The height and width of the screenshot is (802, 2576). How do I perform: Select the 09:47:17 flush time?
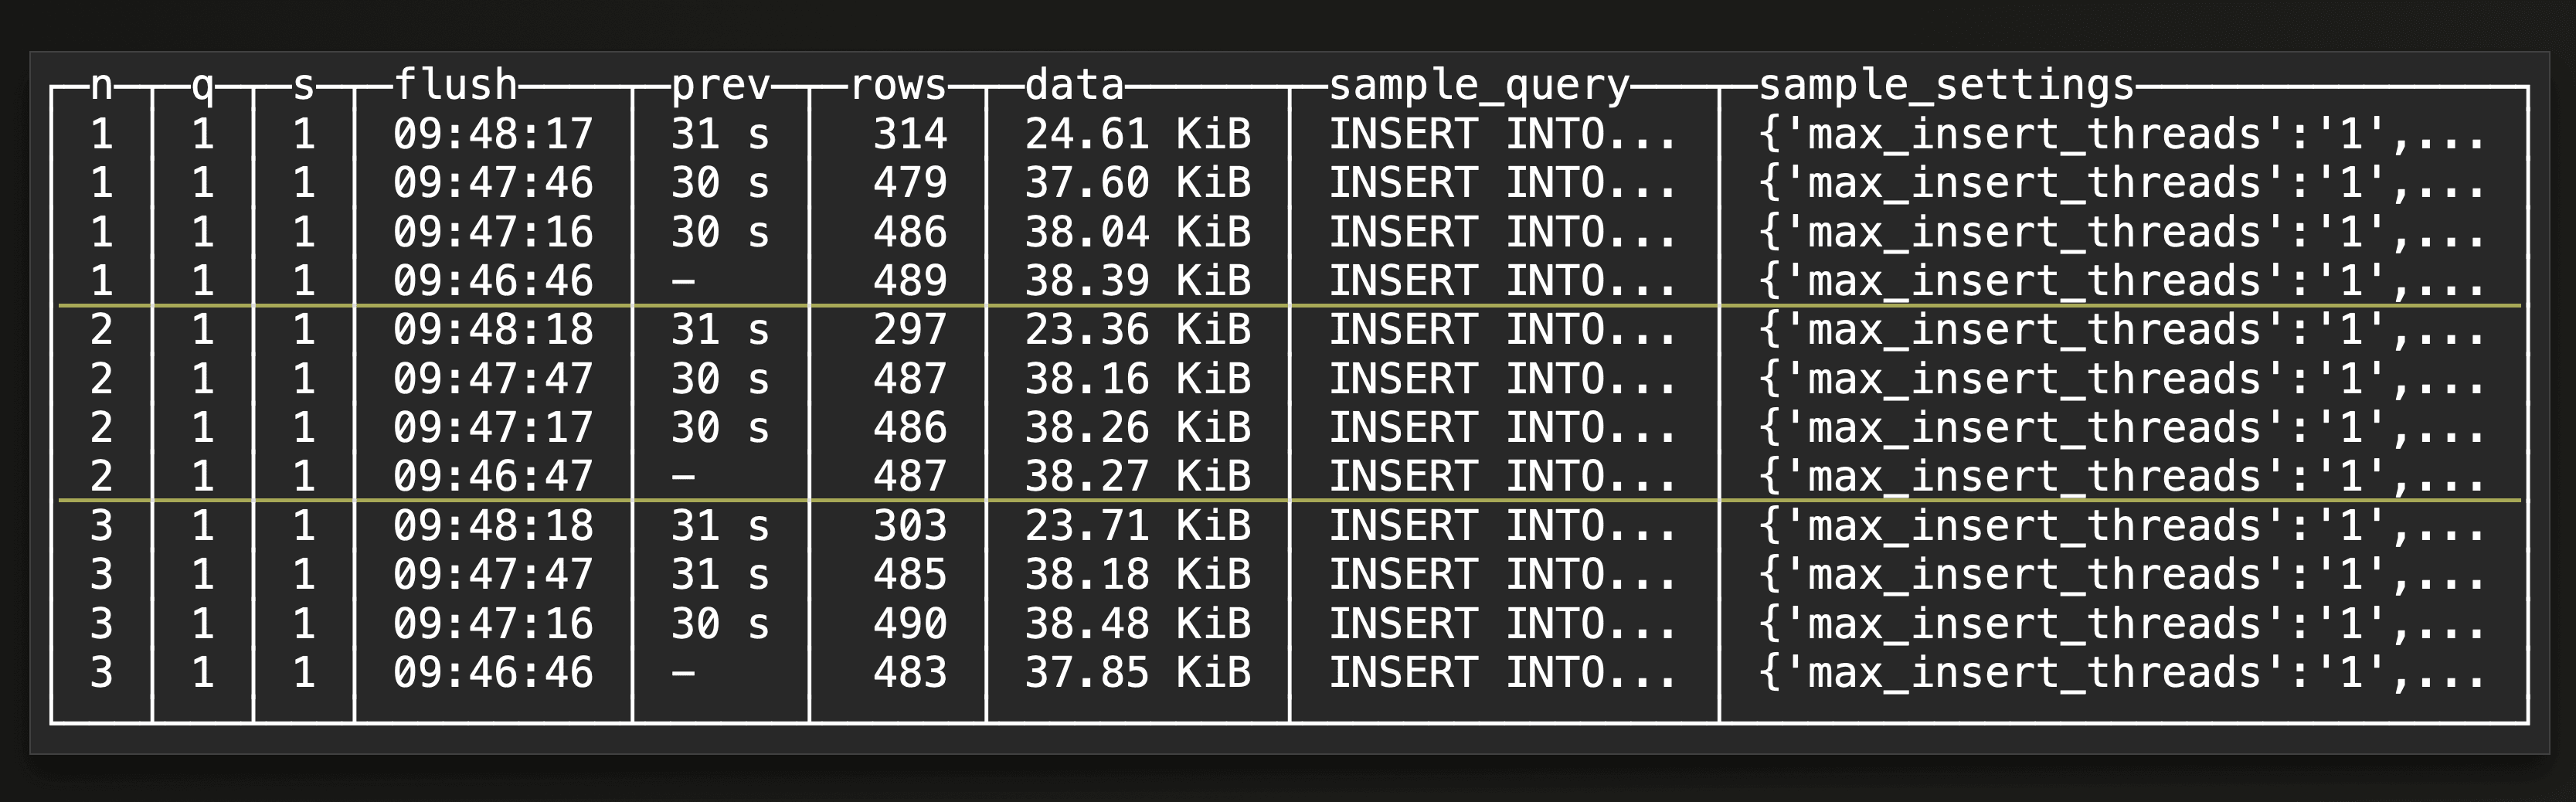(x=493, y=428)
